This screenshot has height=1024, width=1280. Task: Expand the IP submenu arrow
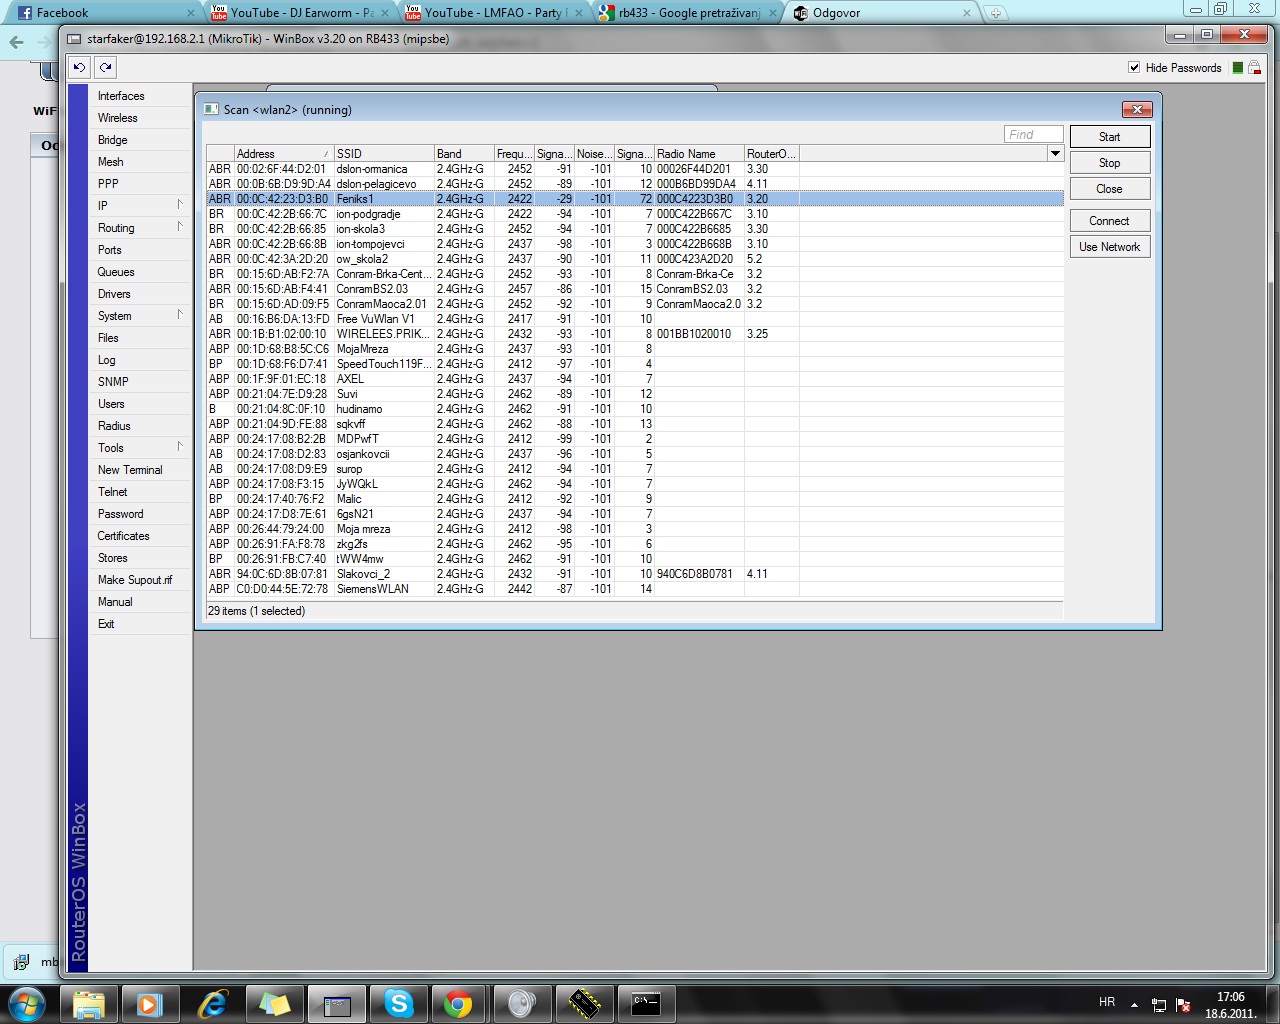pos(180,205)
